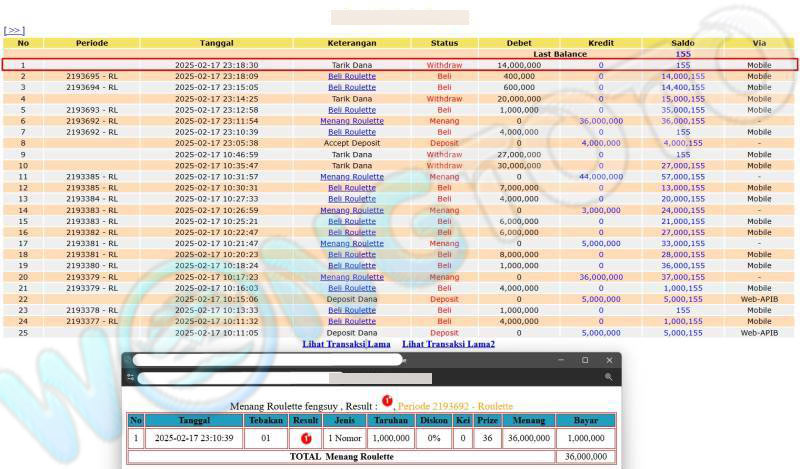Open Menang Roulette link in row 11
800x469 pixels.
352,177
